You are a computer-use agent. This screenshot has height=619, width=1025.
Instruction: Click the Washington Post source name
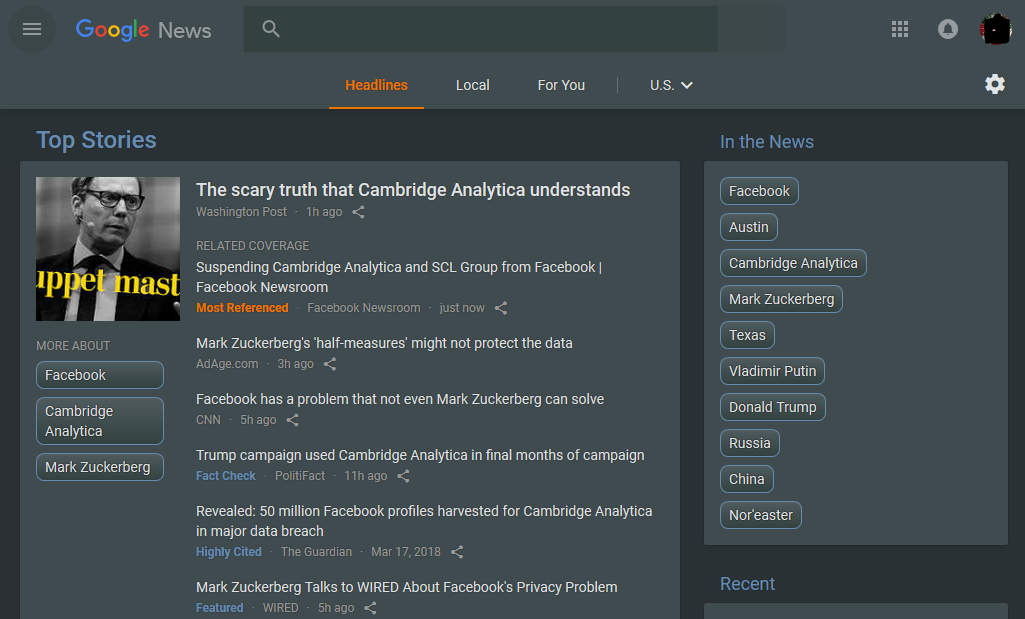tap(241, 212)
